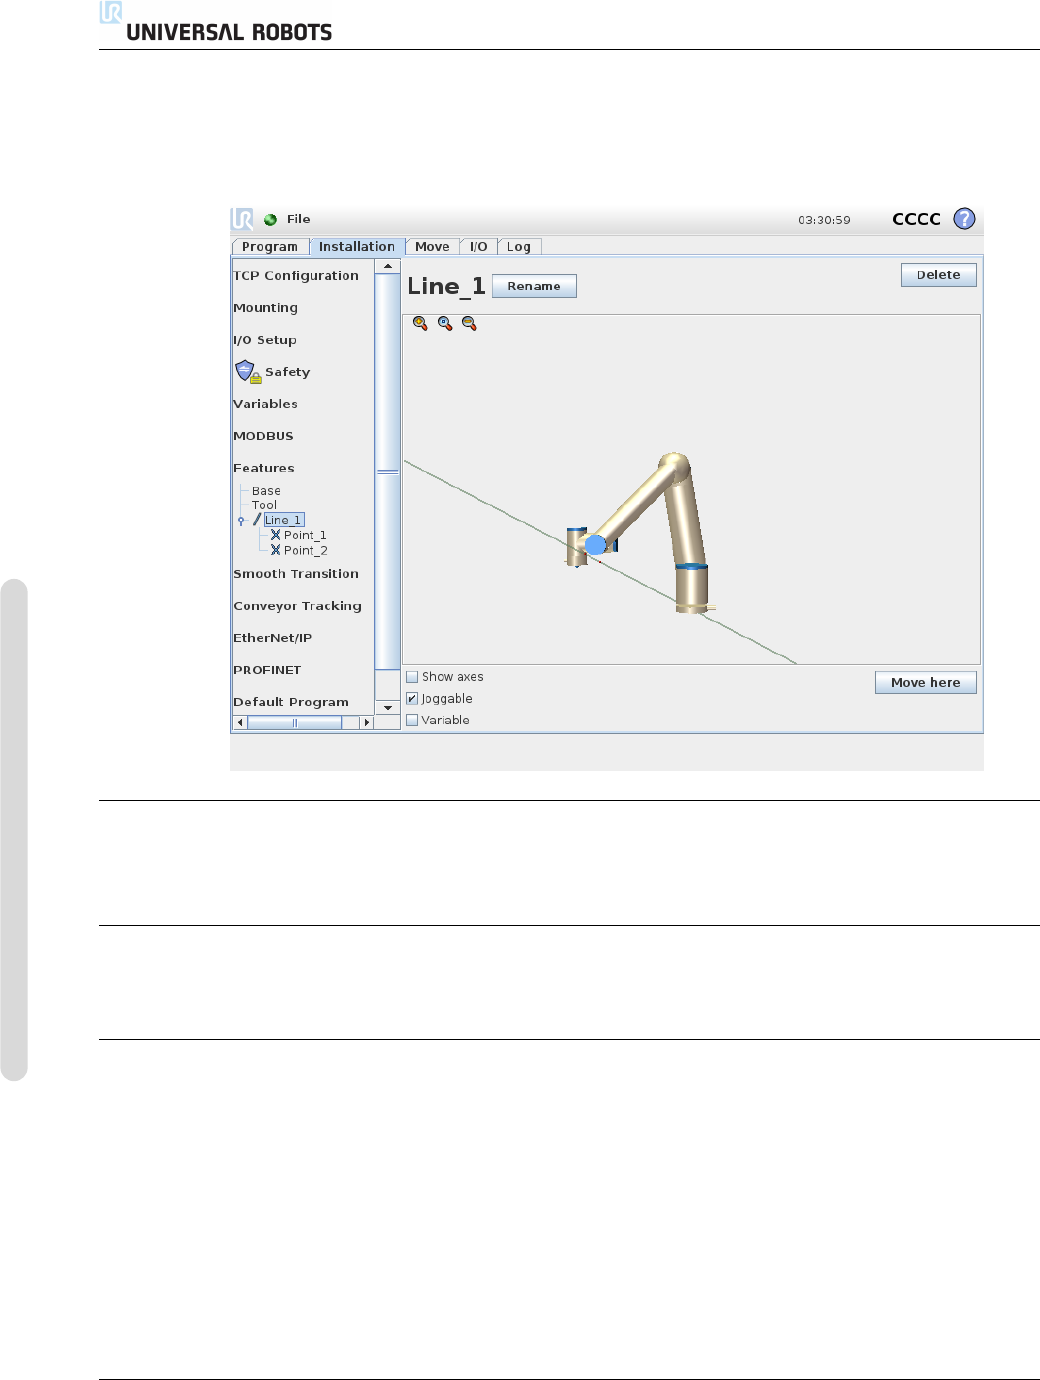Delete the Line_1 feature

pyautogui.click(x=938, y=275)
